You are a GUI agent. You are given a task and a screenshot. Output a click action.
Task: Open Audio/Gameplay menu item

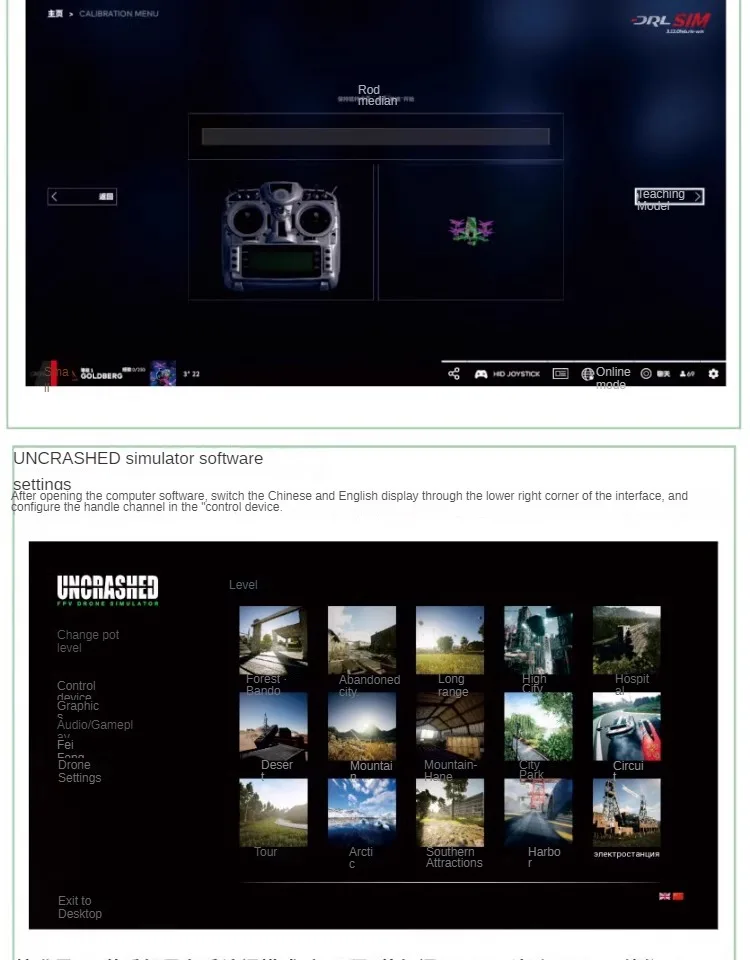[95, 728]
